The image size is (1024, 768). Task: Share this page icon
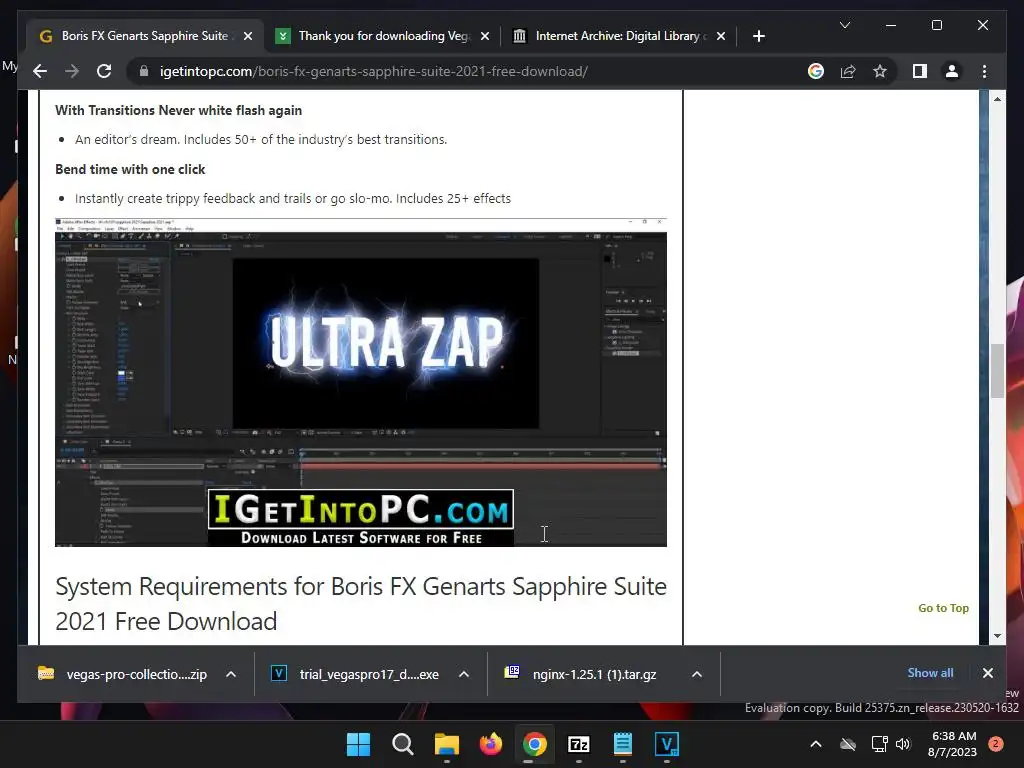(848, 71)
